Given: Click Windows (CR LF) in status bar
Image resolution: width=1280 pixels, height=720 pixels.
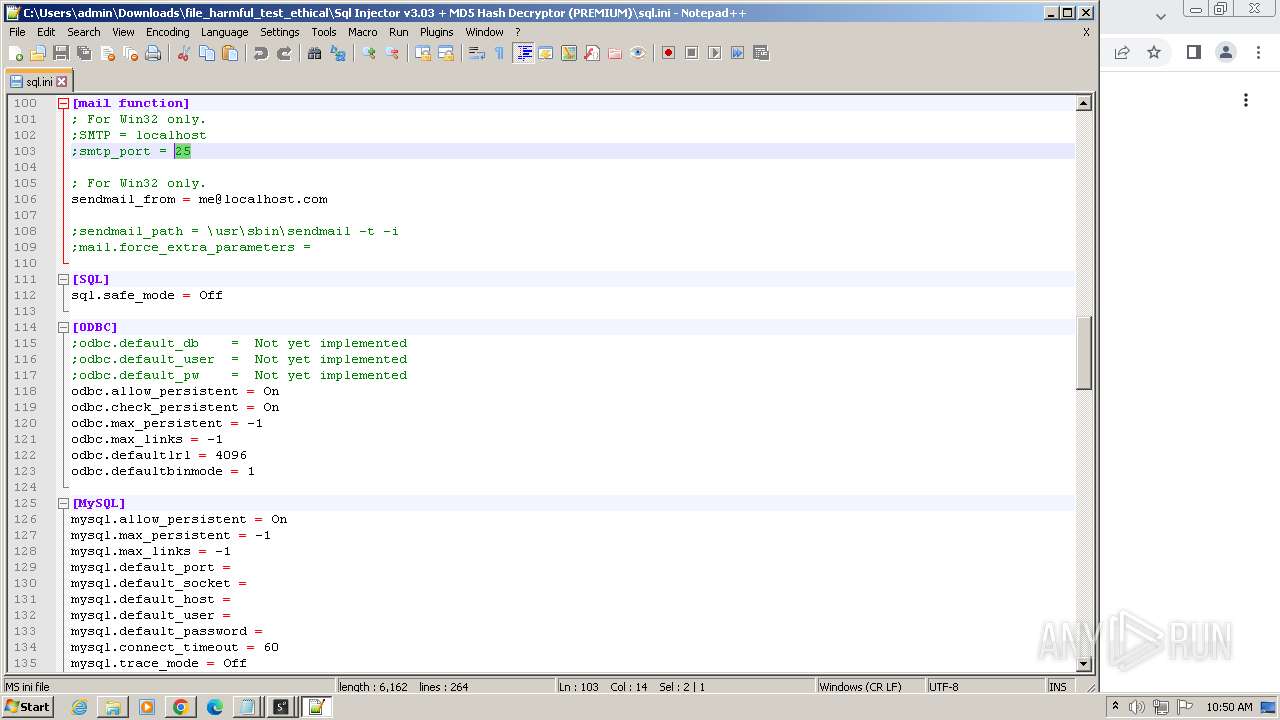Looking at the screenshot, I should pos(860,687).
